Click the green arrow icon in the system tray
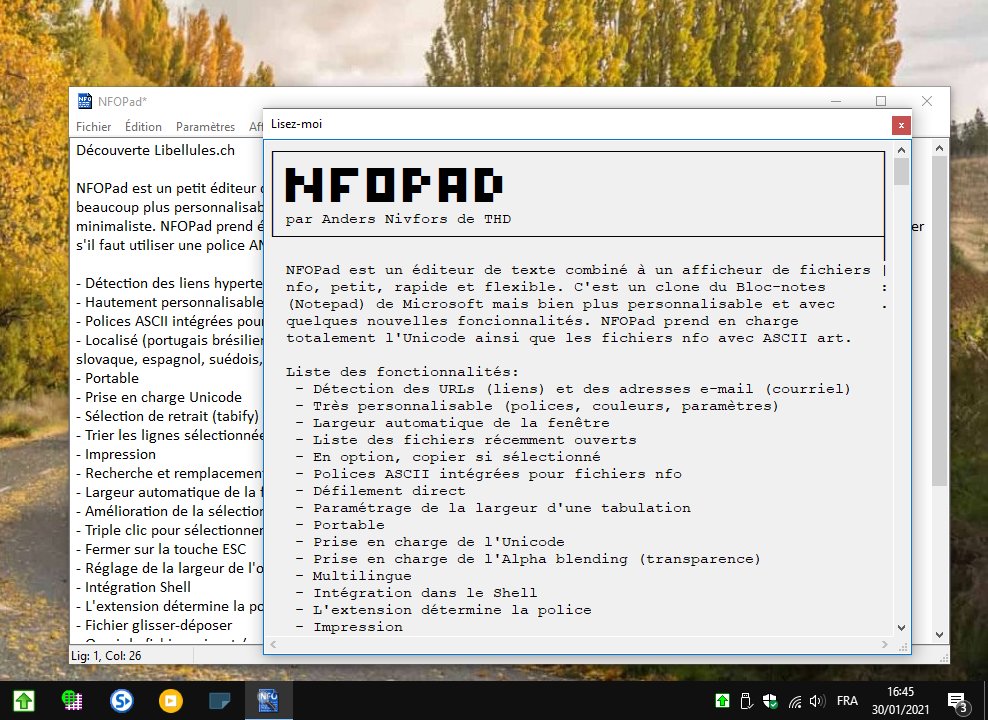 tap(722, 700)
